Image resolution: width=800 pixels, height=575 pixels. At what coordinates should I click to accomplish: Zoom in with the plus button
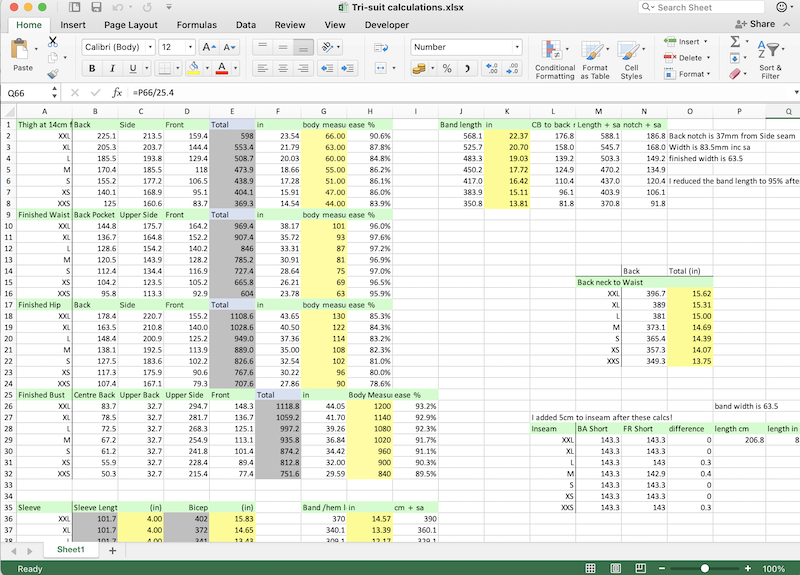(747, 568)
